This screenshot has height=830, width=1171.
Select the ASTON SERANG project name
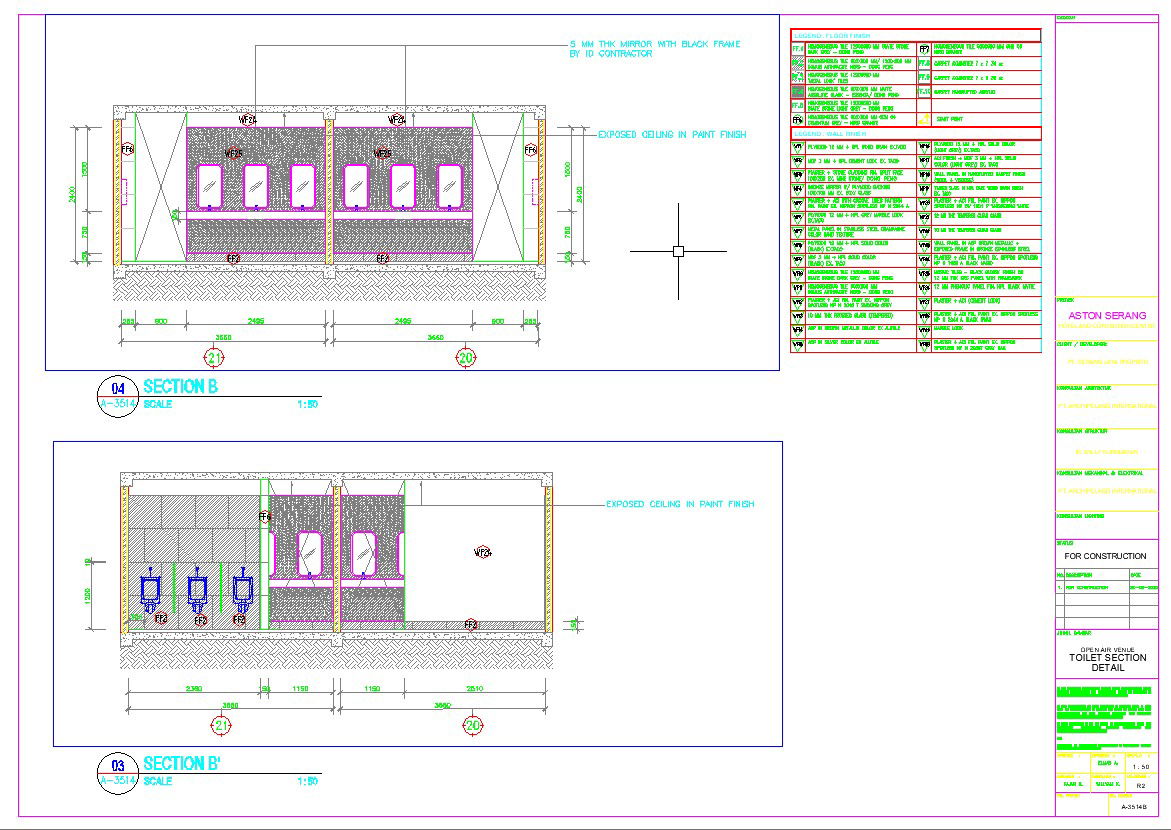(1107, 315)
